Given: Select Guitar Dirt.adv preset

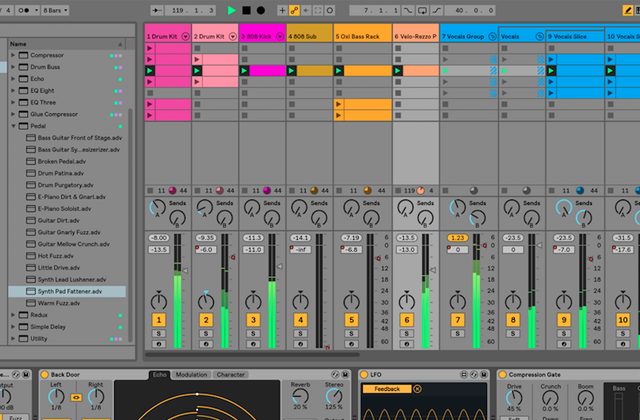Looking at the screenshot, I should 58,220.
